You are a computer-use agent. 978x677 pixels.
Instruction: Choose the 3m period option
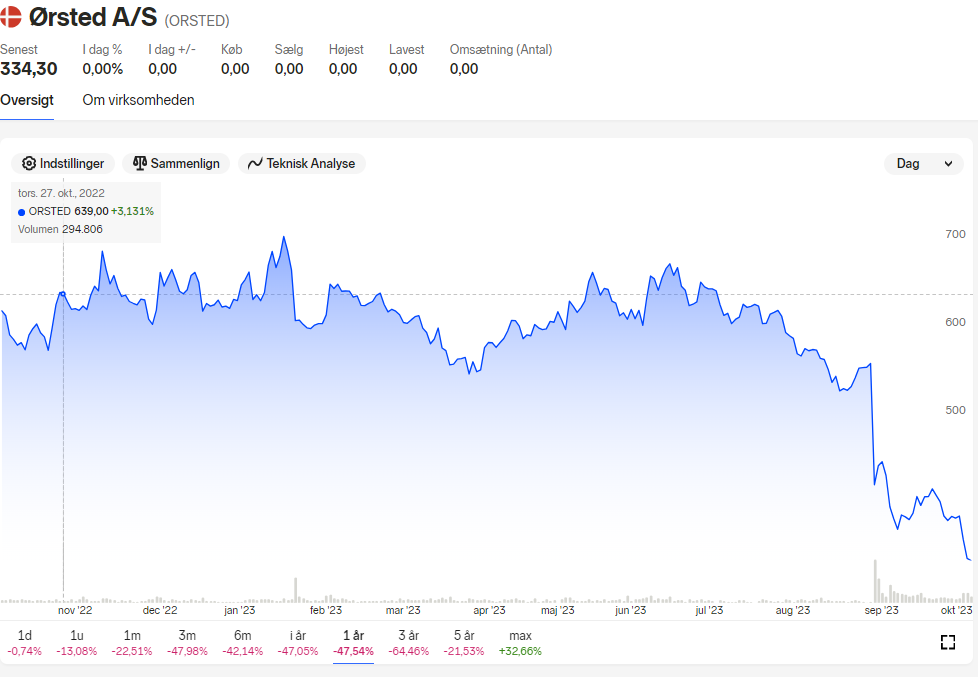tap(187, 643)
